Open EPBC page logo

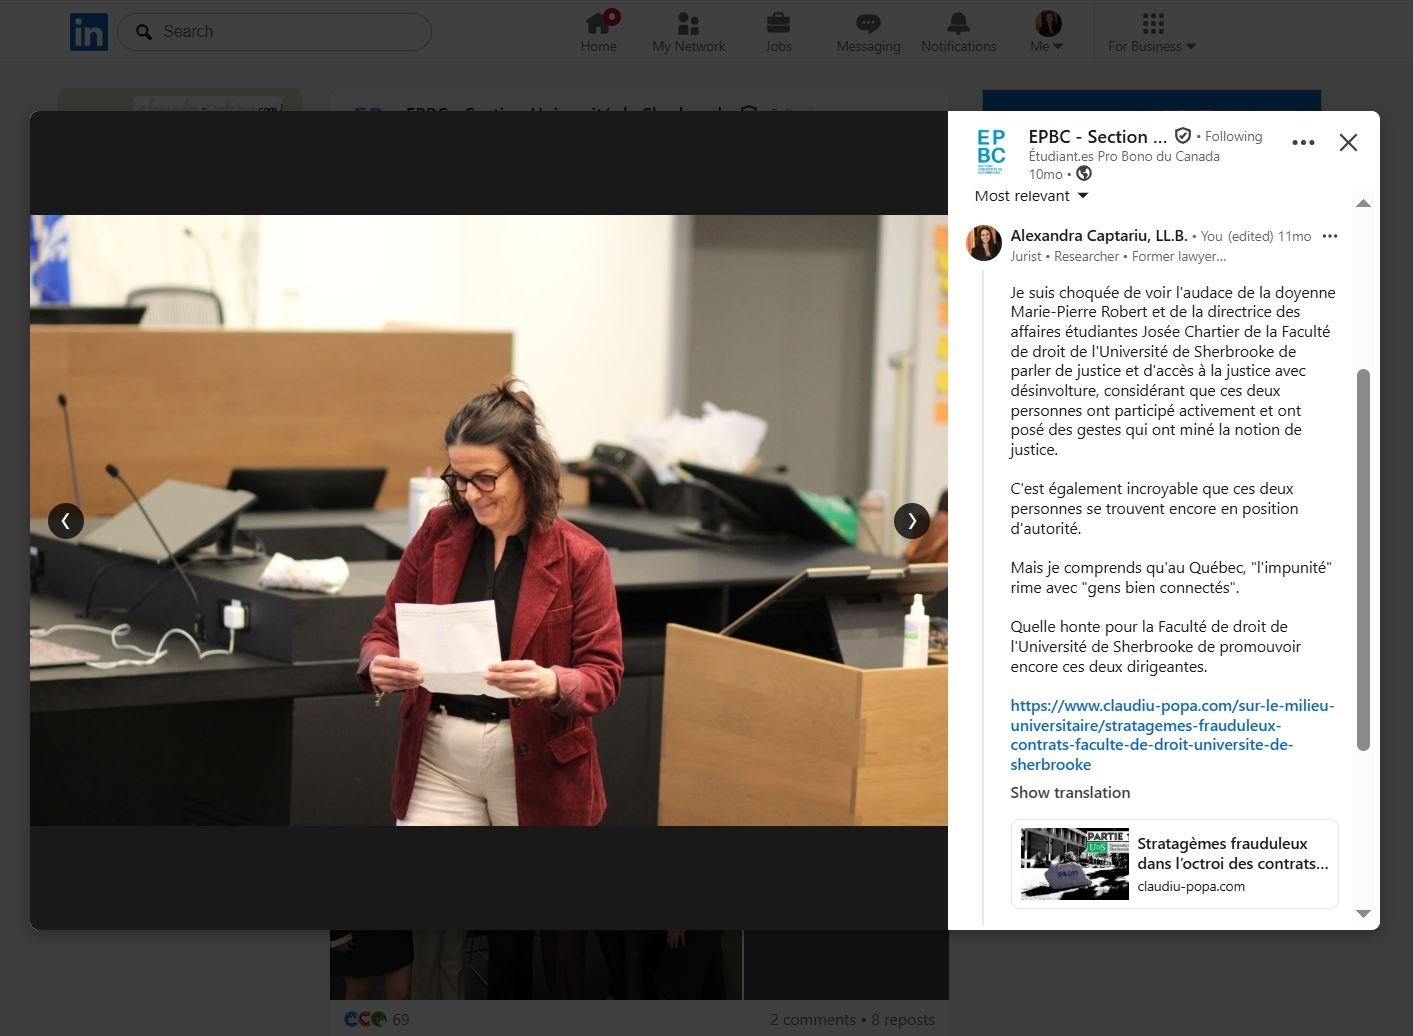(991, 151)
